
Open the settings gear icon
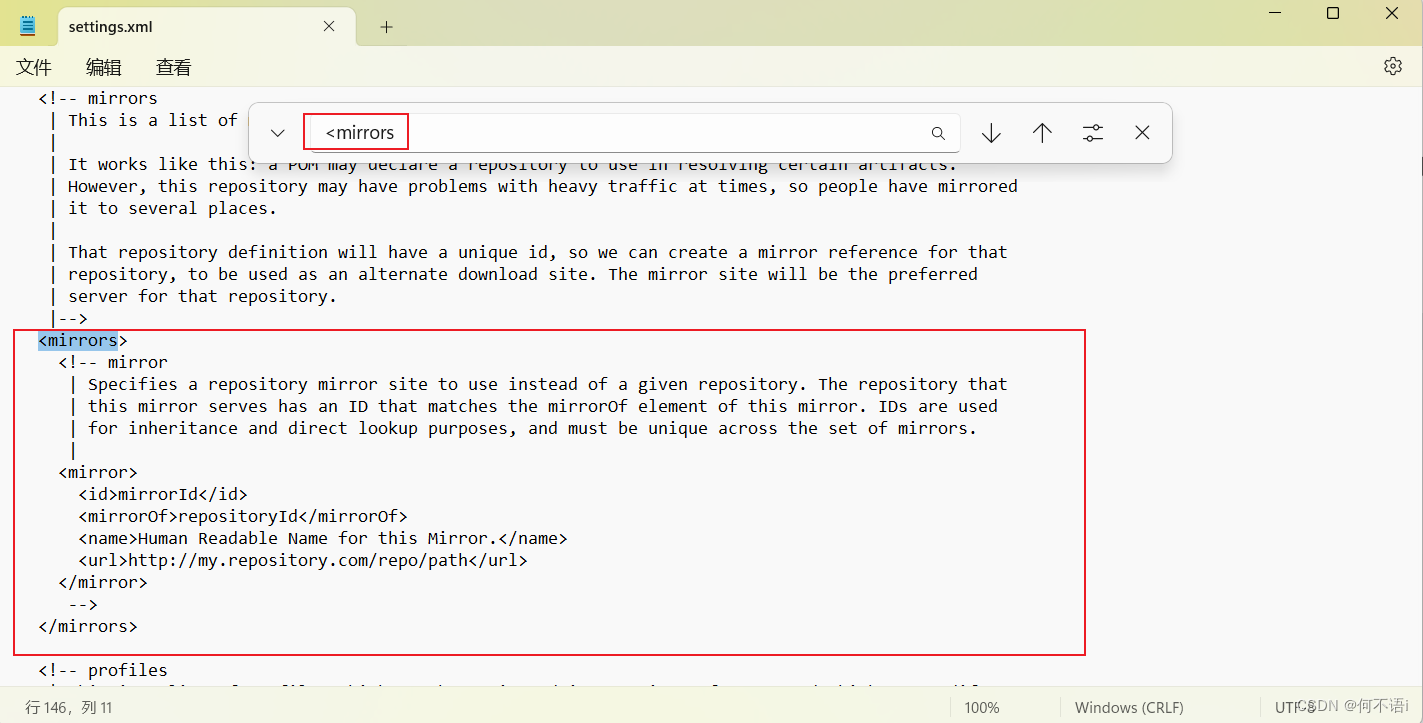(1392, 66)
